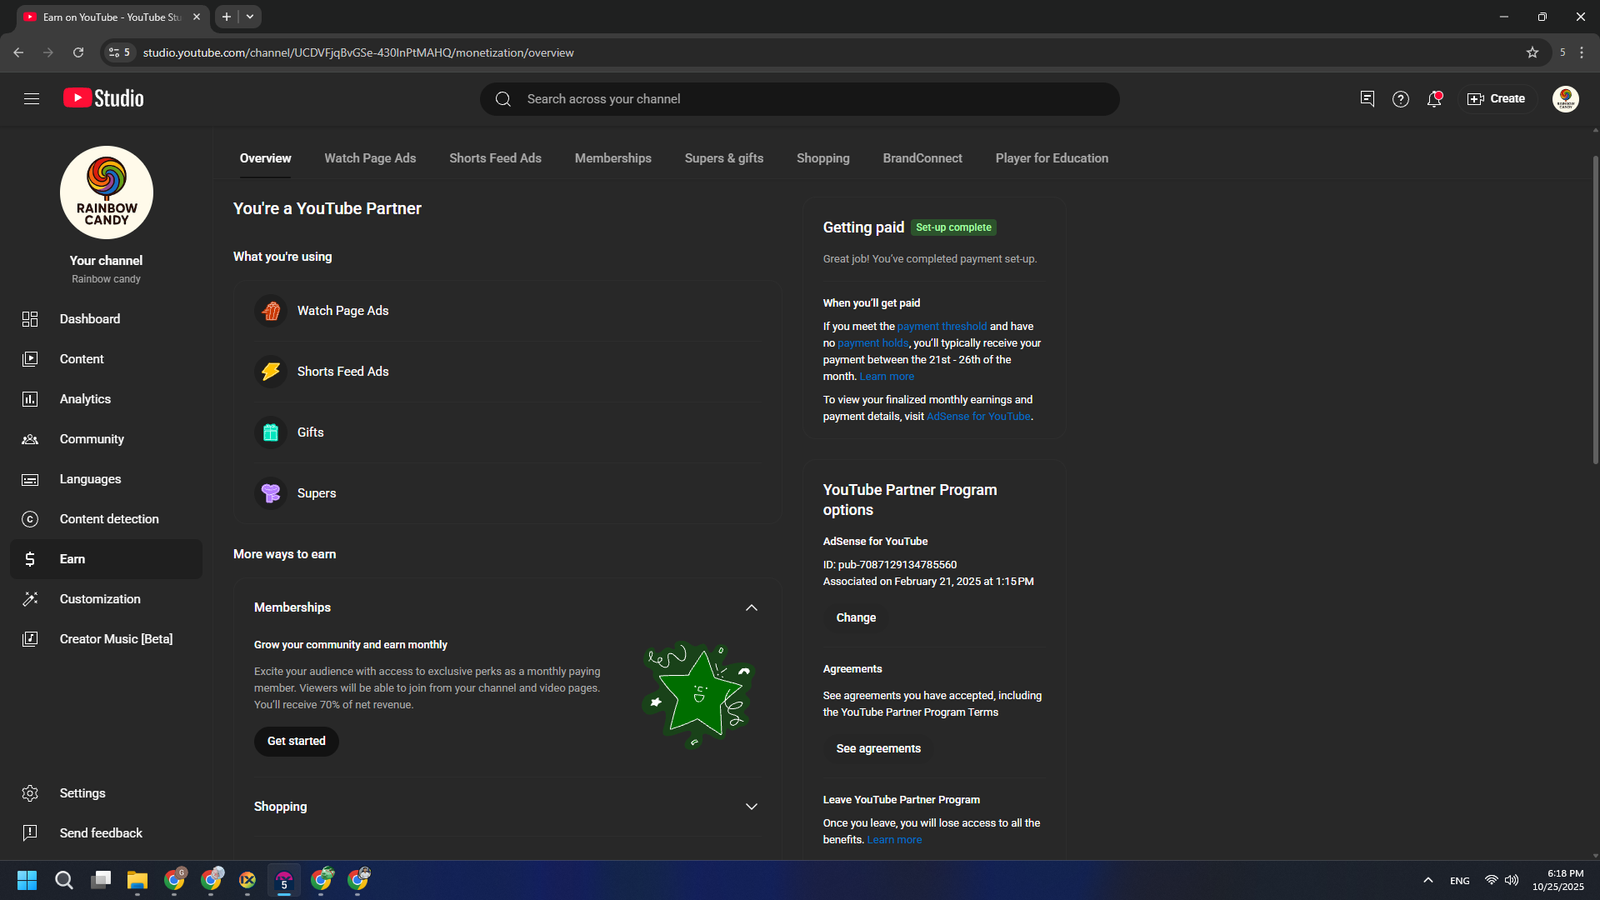
Task: Open Content detection in the sidebar
Action: click(x=109, y=519)
